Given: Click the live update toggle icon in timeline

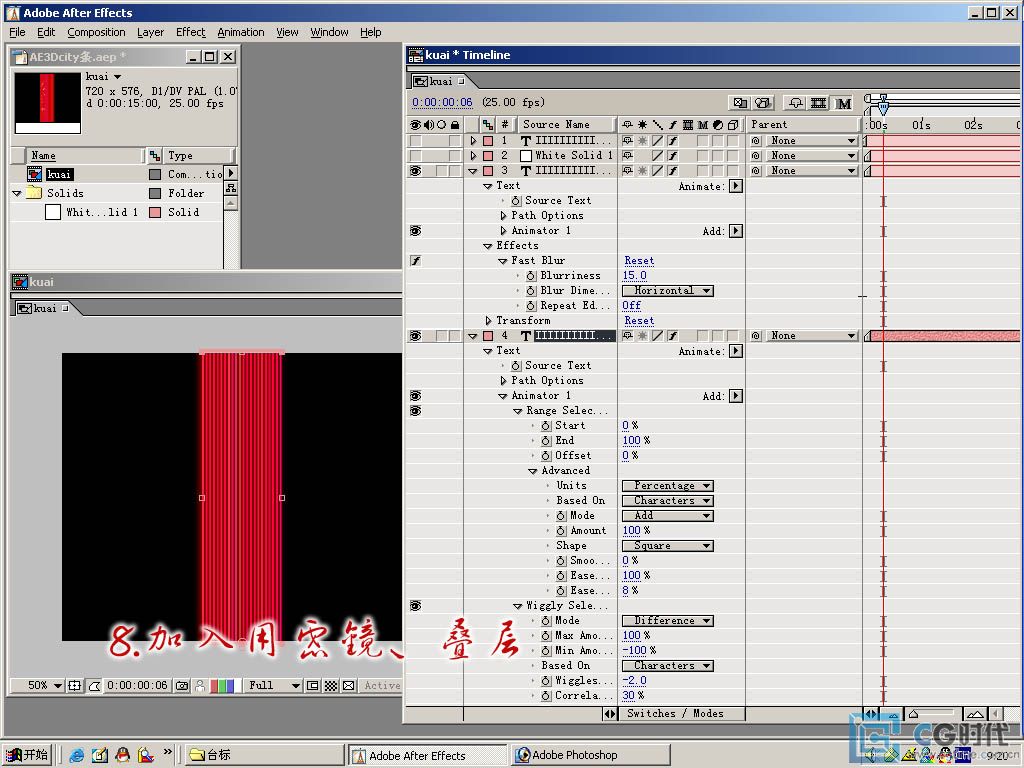Looking at the screenshot, I should [x=740, y=103].
